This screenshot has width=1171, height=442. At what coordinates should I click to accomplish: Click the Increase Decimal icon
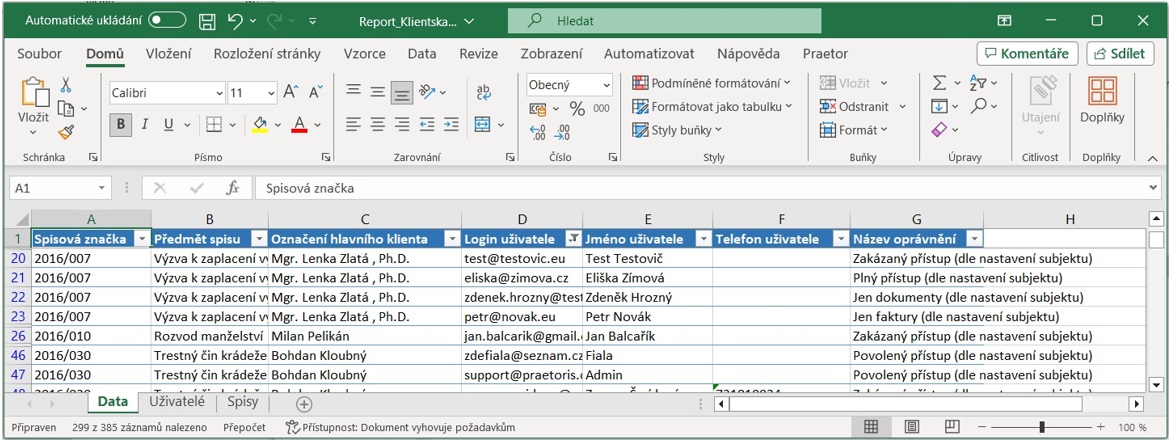(x=538, y=133)
